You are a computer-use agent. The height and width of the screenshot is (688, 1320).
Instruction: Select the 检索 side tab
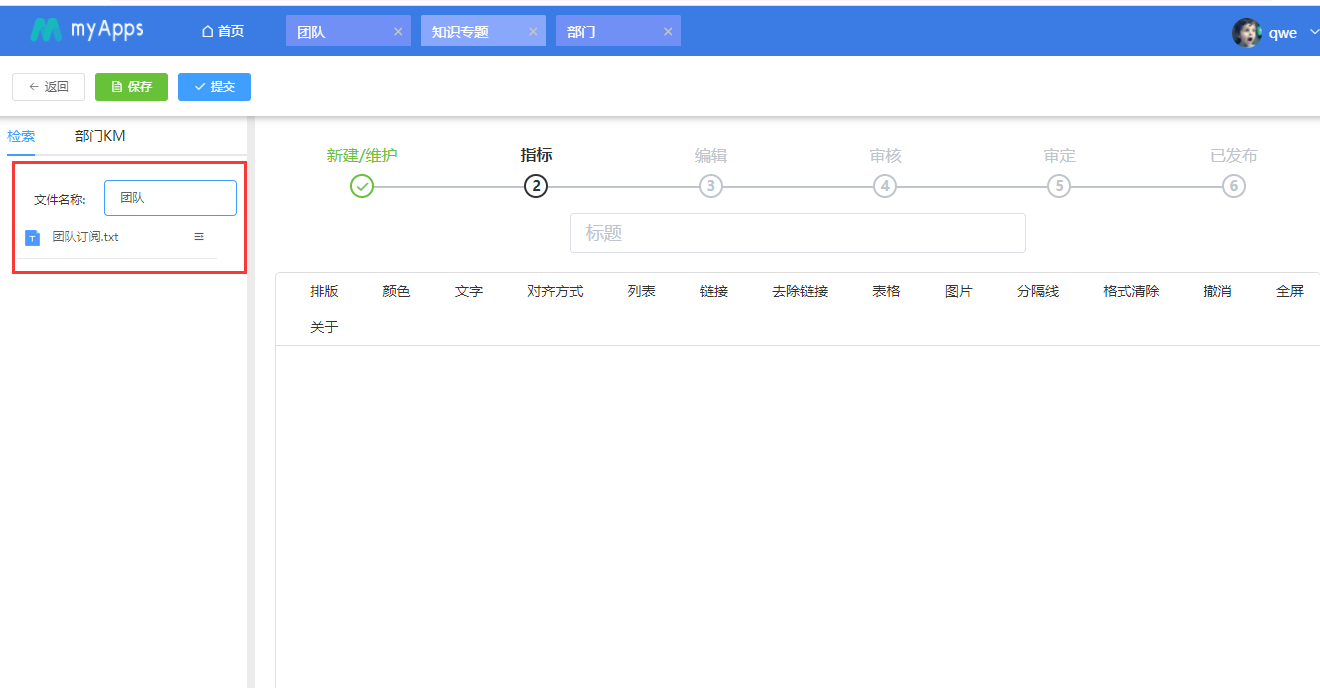point(21,136)
